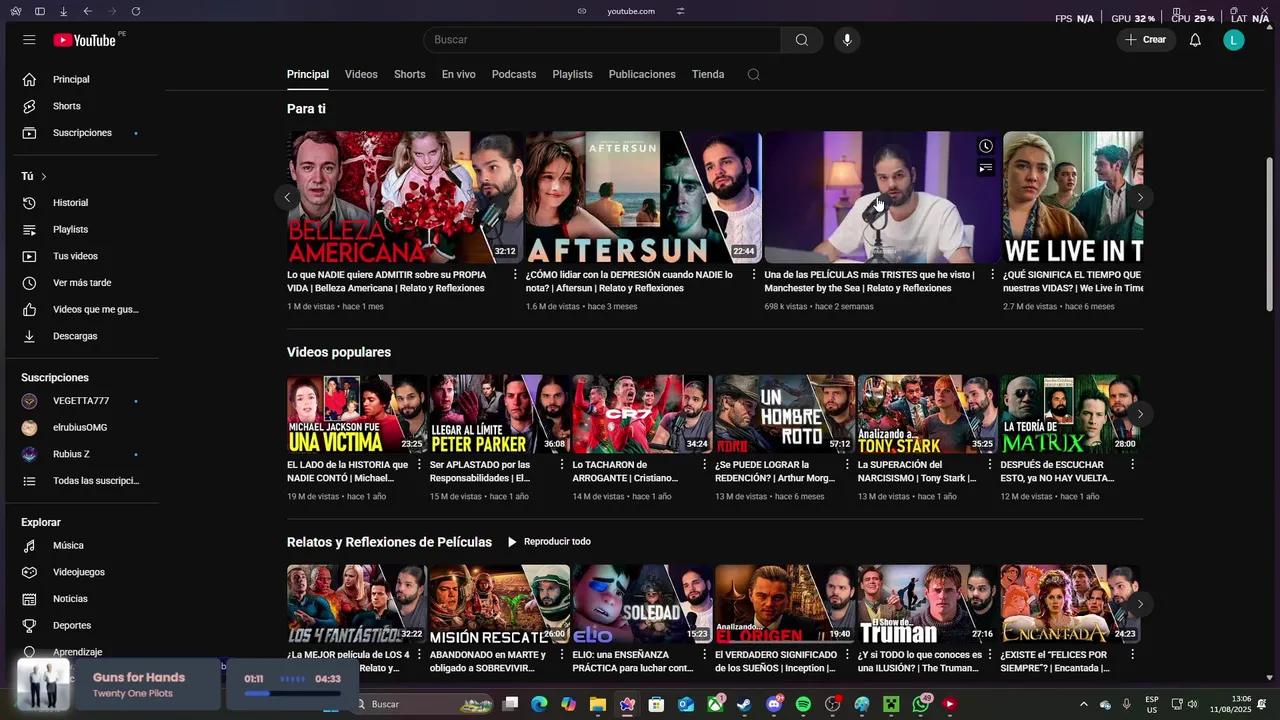Open elrubiusOMG subscription channel
Screen dimensions: 1280x720
[82, 428]
